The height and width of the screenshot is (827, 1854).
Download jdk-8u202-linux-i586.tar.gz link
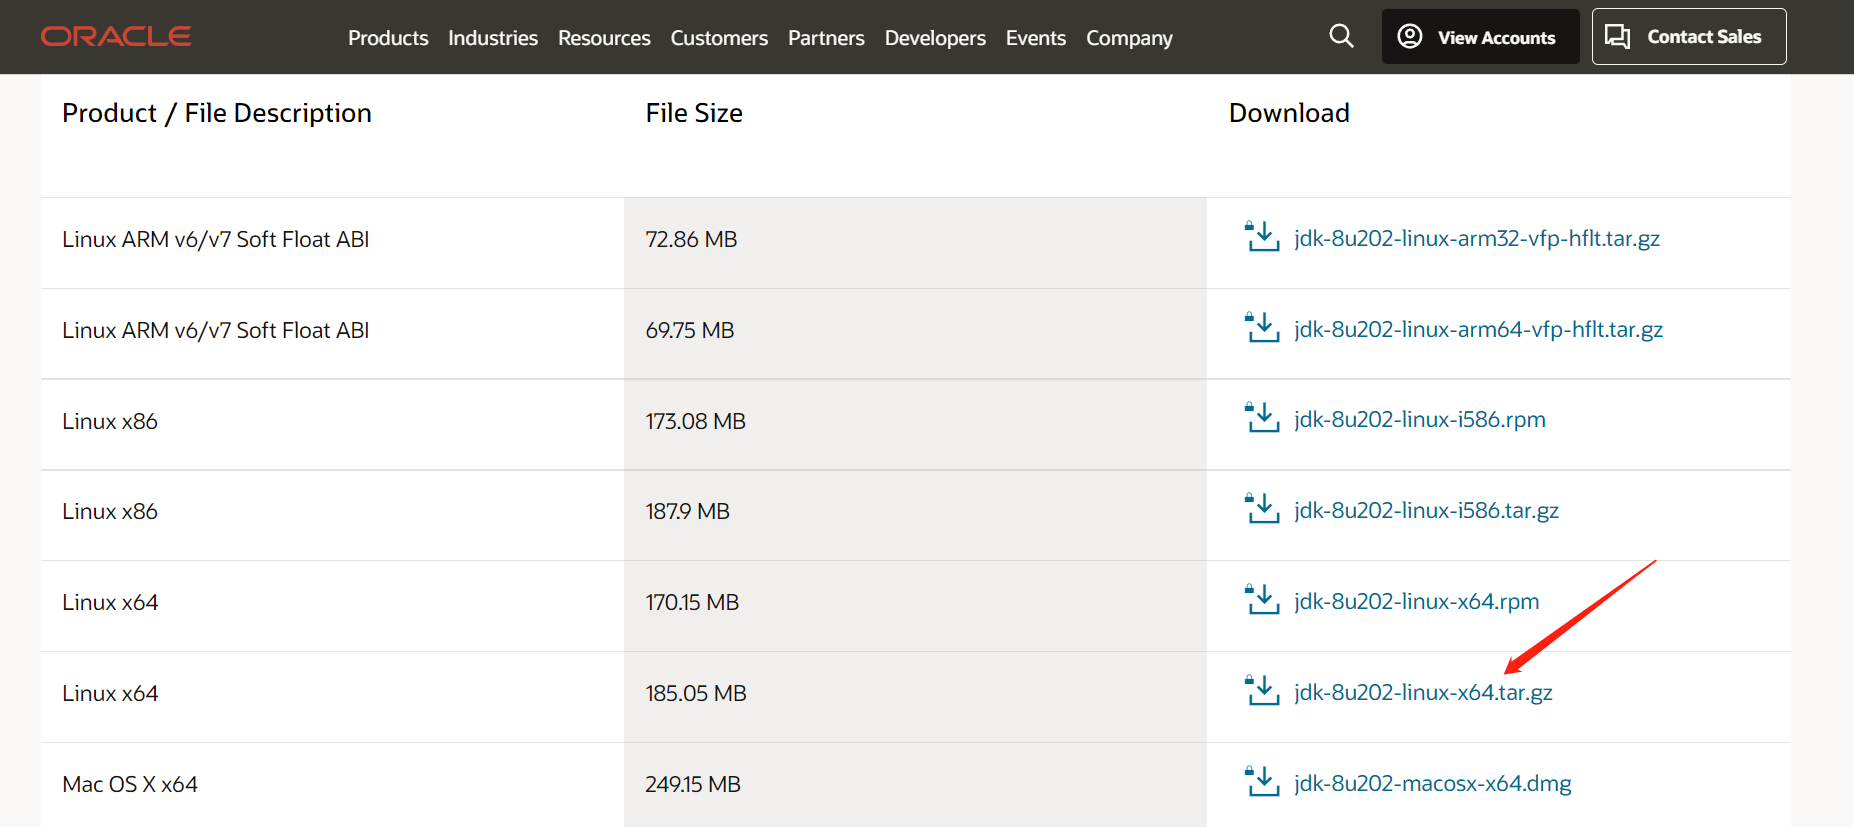1426,510
